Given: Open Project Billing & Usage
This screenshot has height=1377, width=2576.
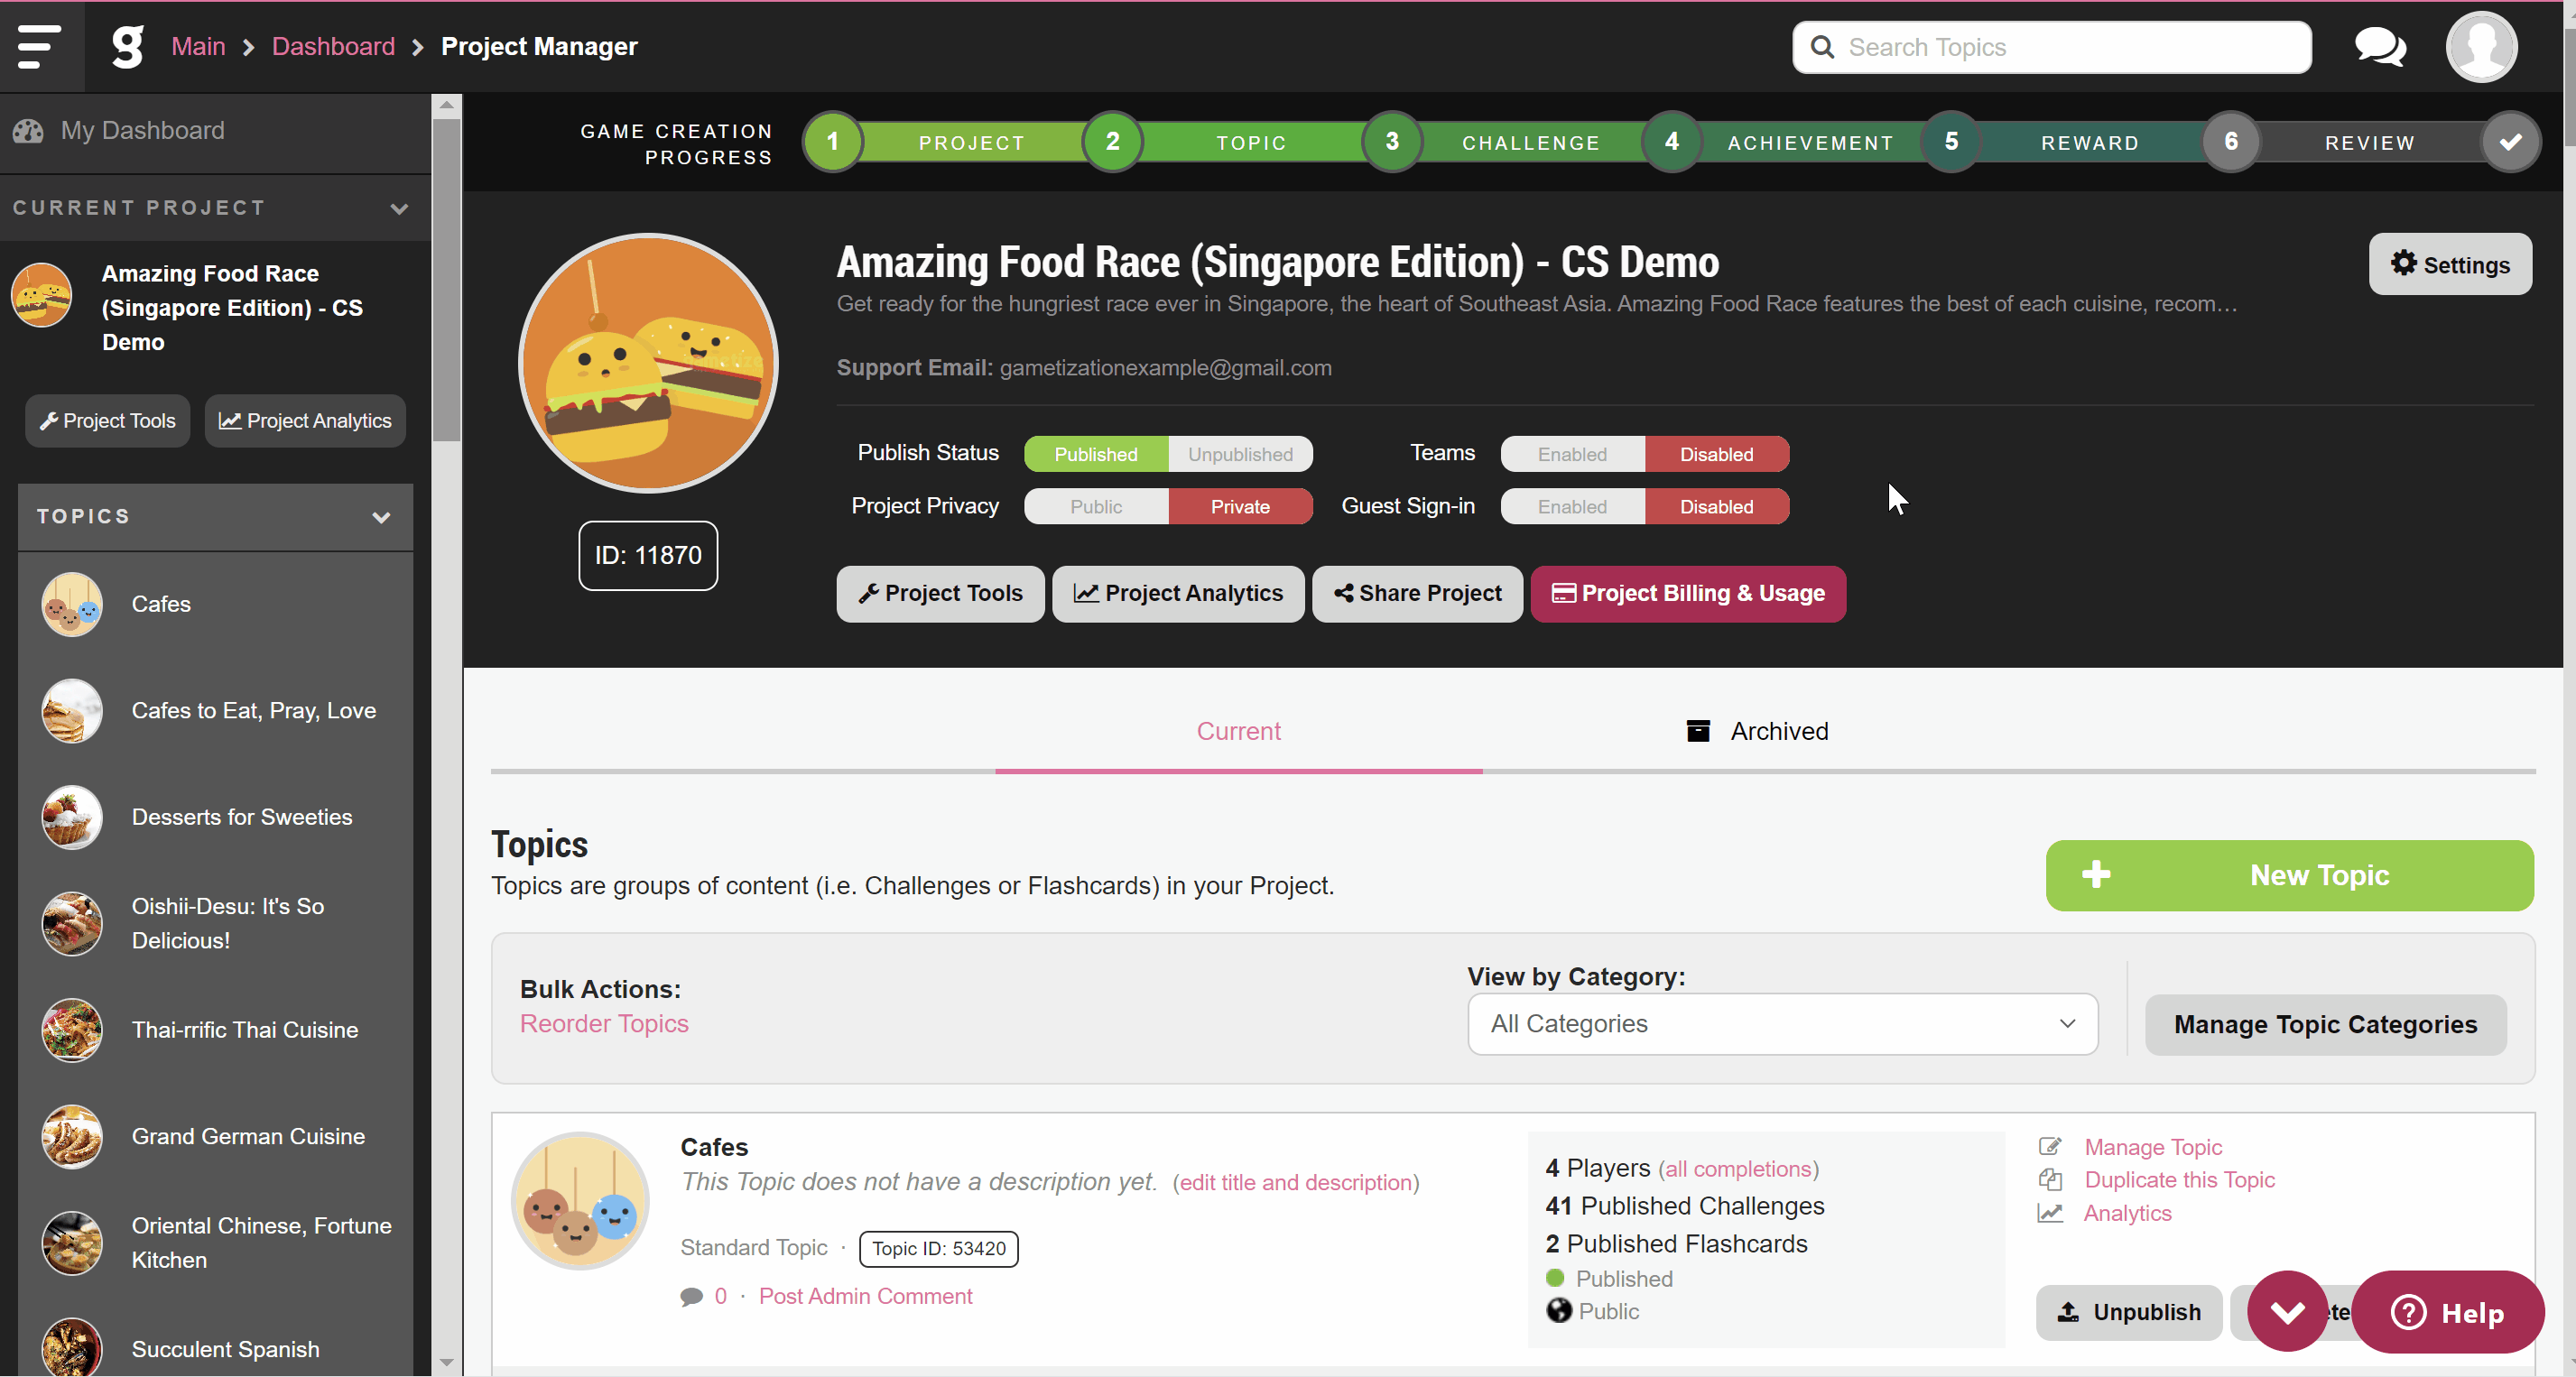Looking at the screenshot, I should [x=1687, y=593].
